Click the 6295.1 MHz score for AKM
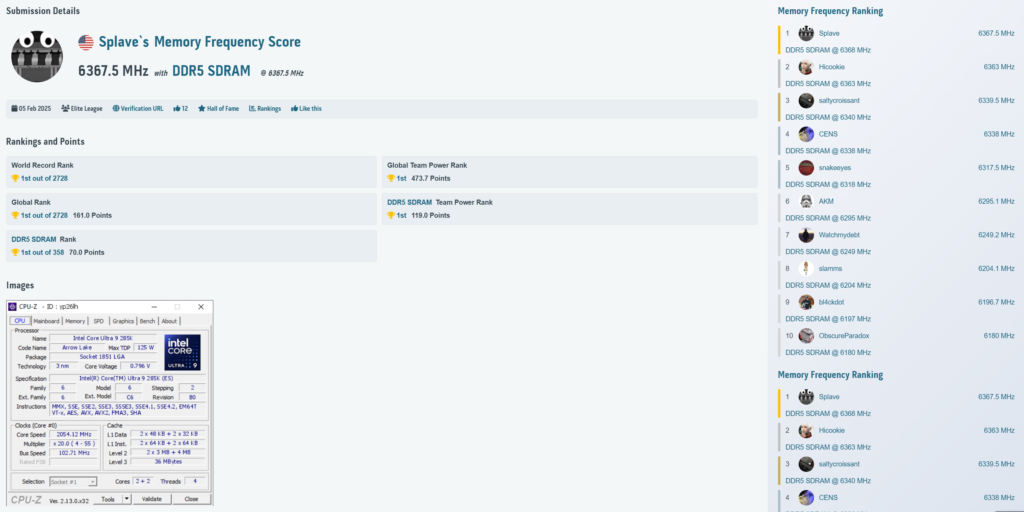 pos(996,201)
